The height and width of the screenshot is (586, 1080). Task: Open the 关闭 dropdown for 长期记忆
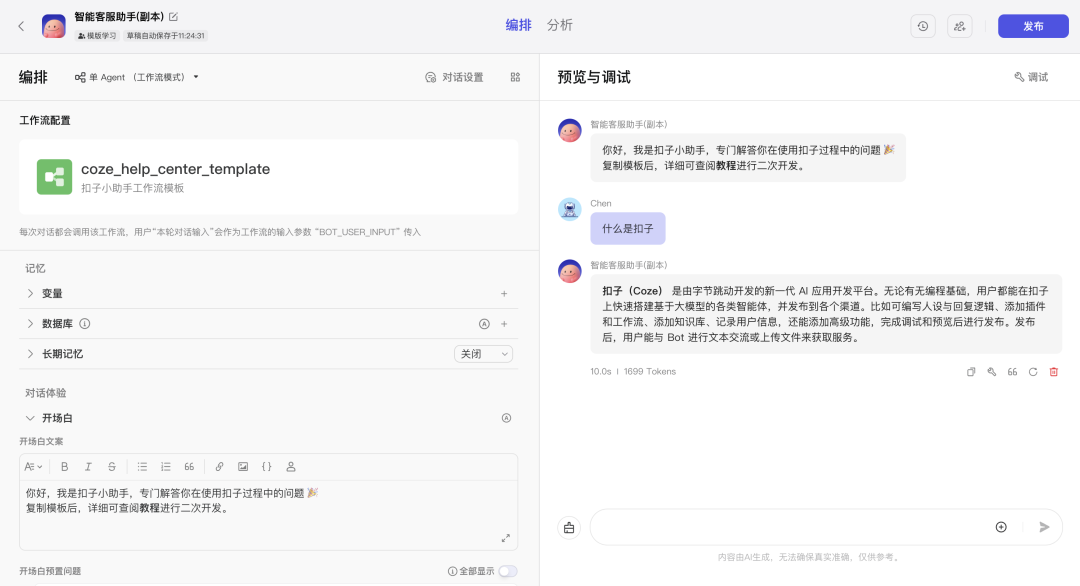click(x=483, y=353)
